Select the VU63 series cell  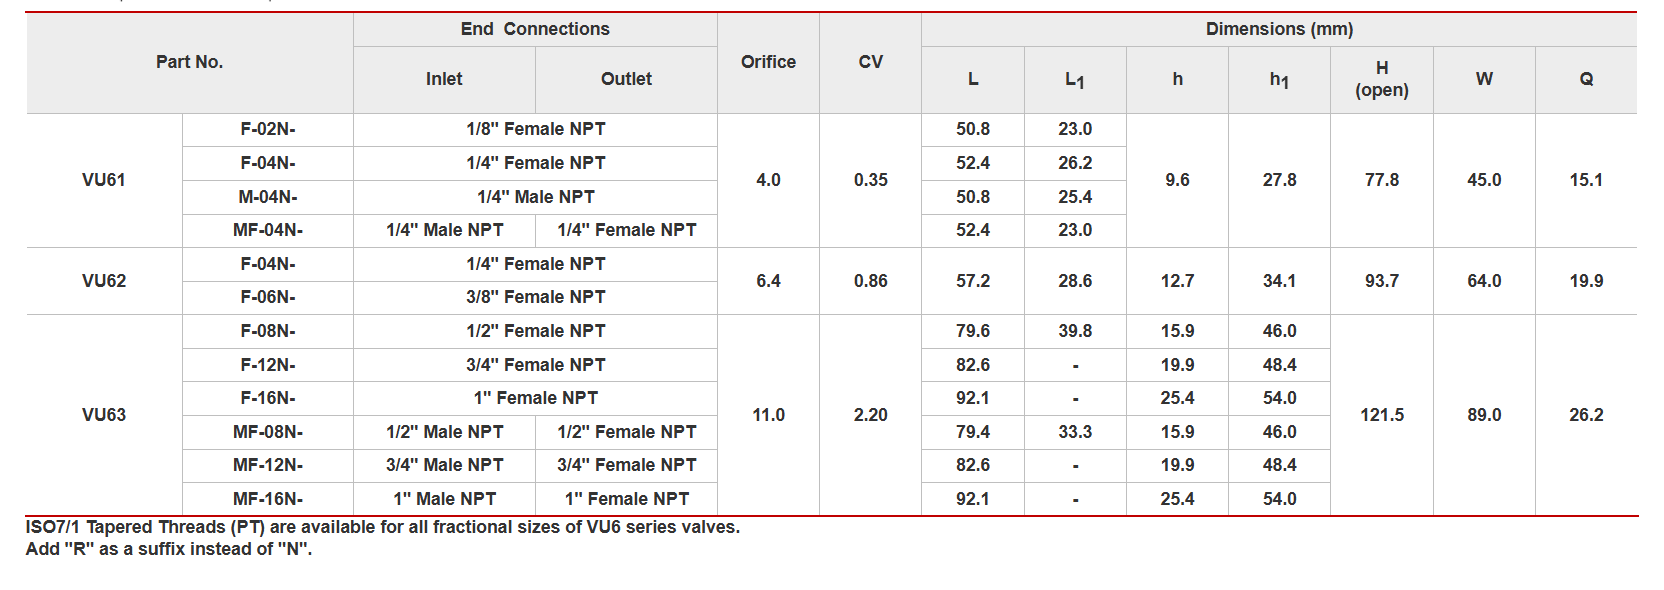(104, 415)
